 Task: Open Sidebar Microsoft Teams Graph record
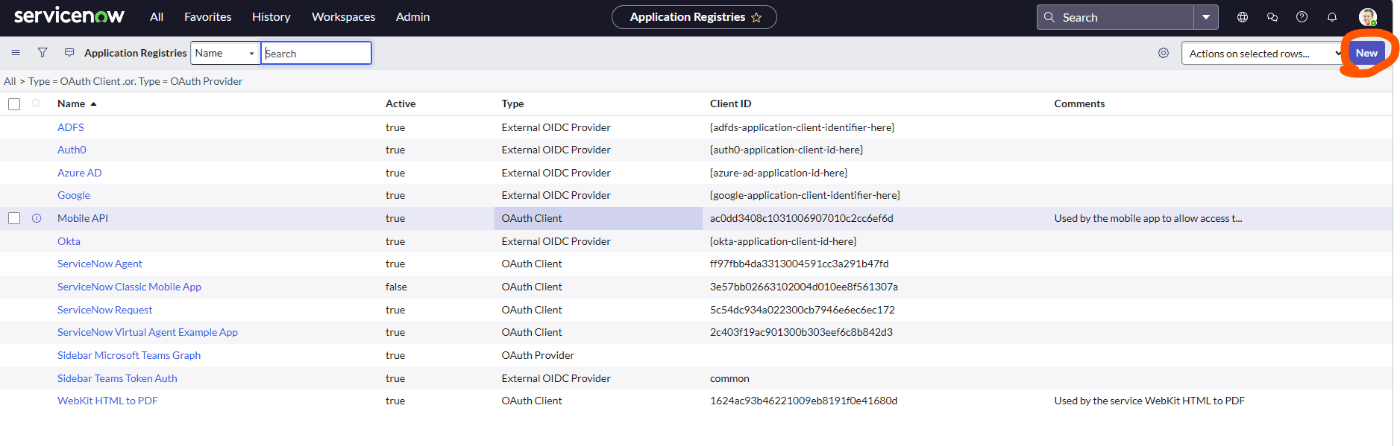(x=129, y=355)
